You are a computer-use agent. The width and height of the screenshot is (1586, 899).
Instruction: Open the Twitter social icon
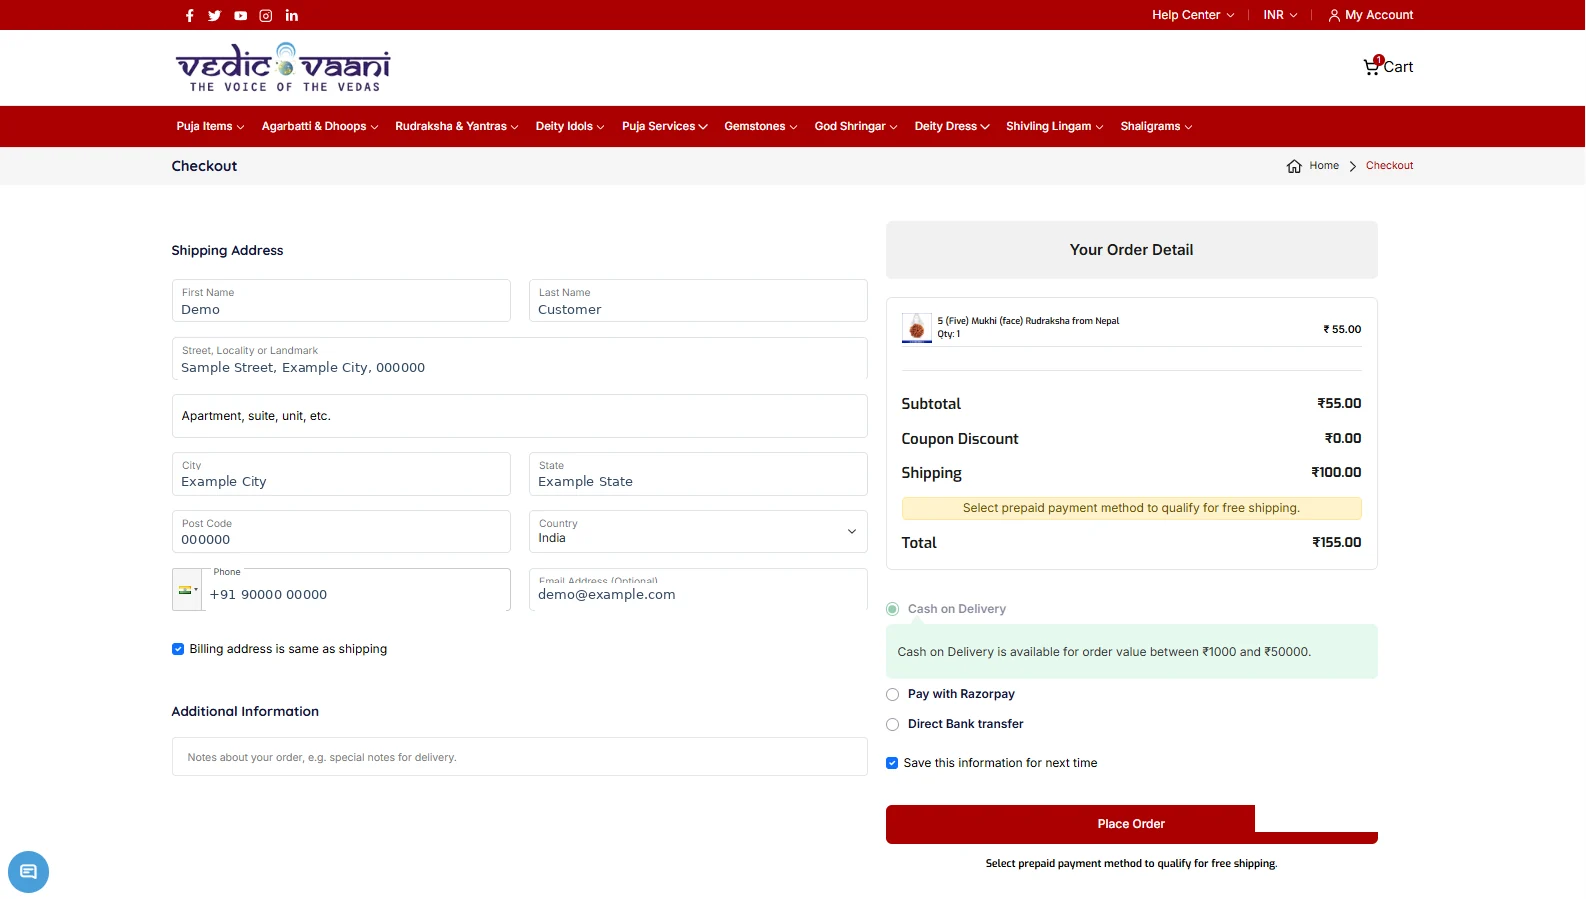pos(214,15)
